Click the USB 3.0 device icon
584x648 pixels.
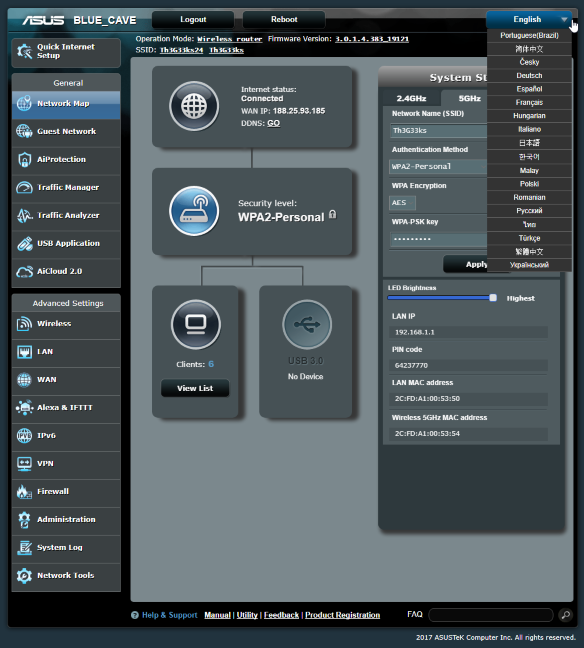point(307,324)
